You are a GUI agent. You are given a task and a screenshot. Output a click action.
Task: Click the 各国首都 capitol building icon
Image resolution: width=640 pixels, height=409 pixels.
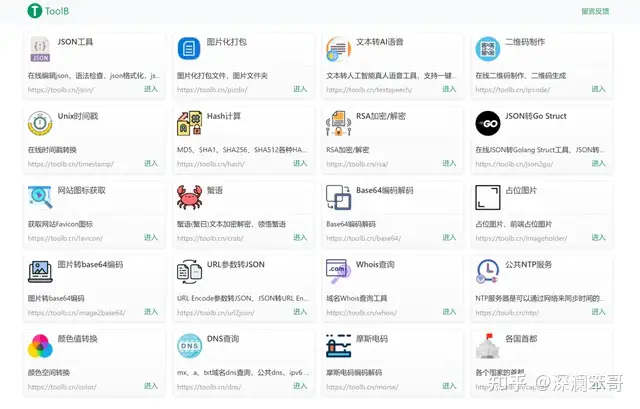488,346
